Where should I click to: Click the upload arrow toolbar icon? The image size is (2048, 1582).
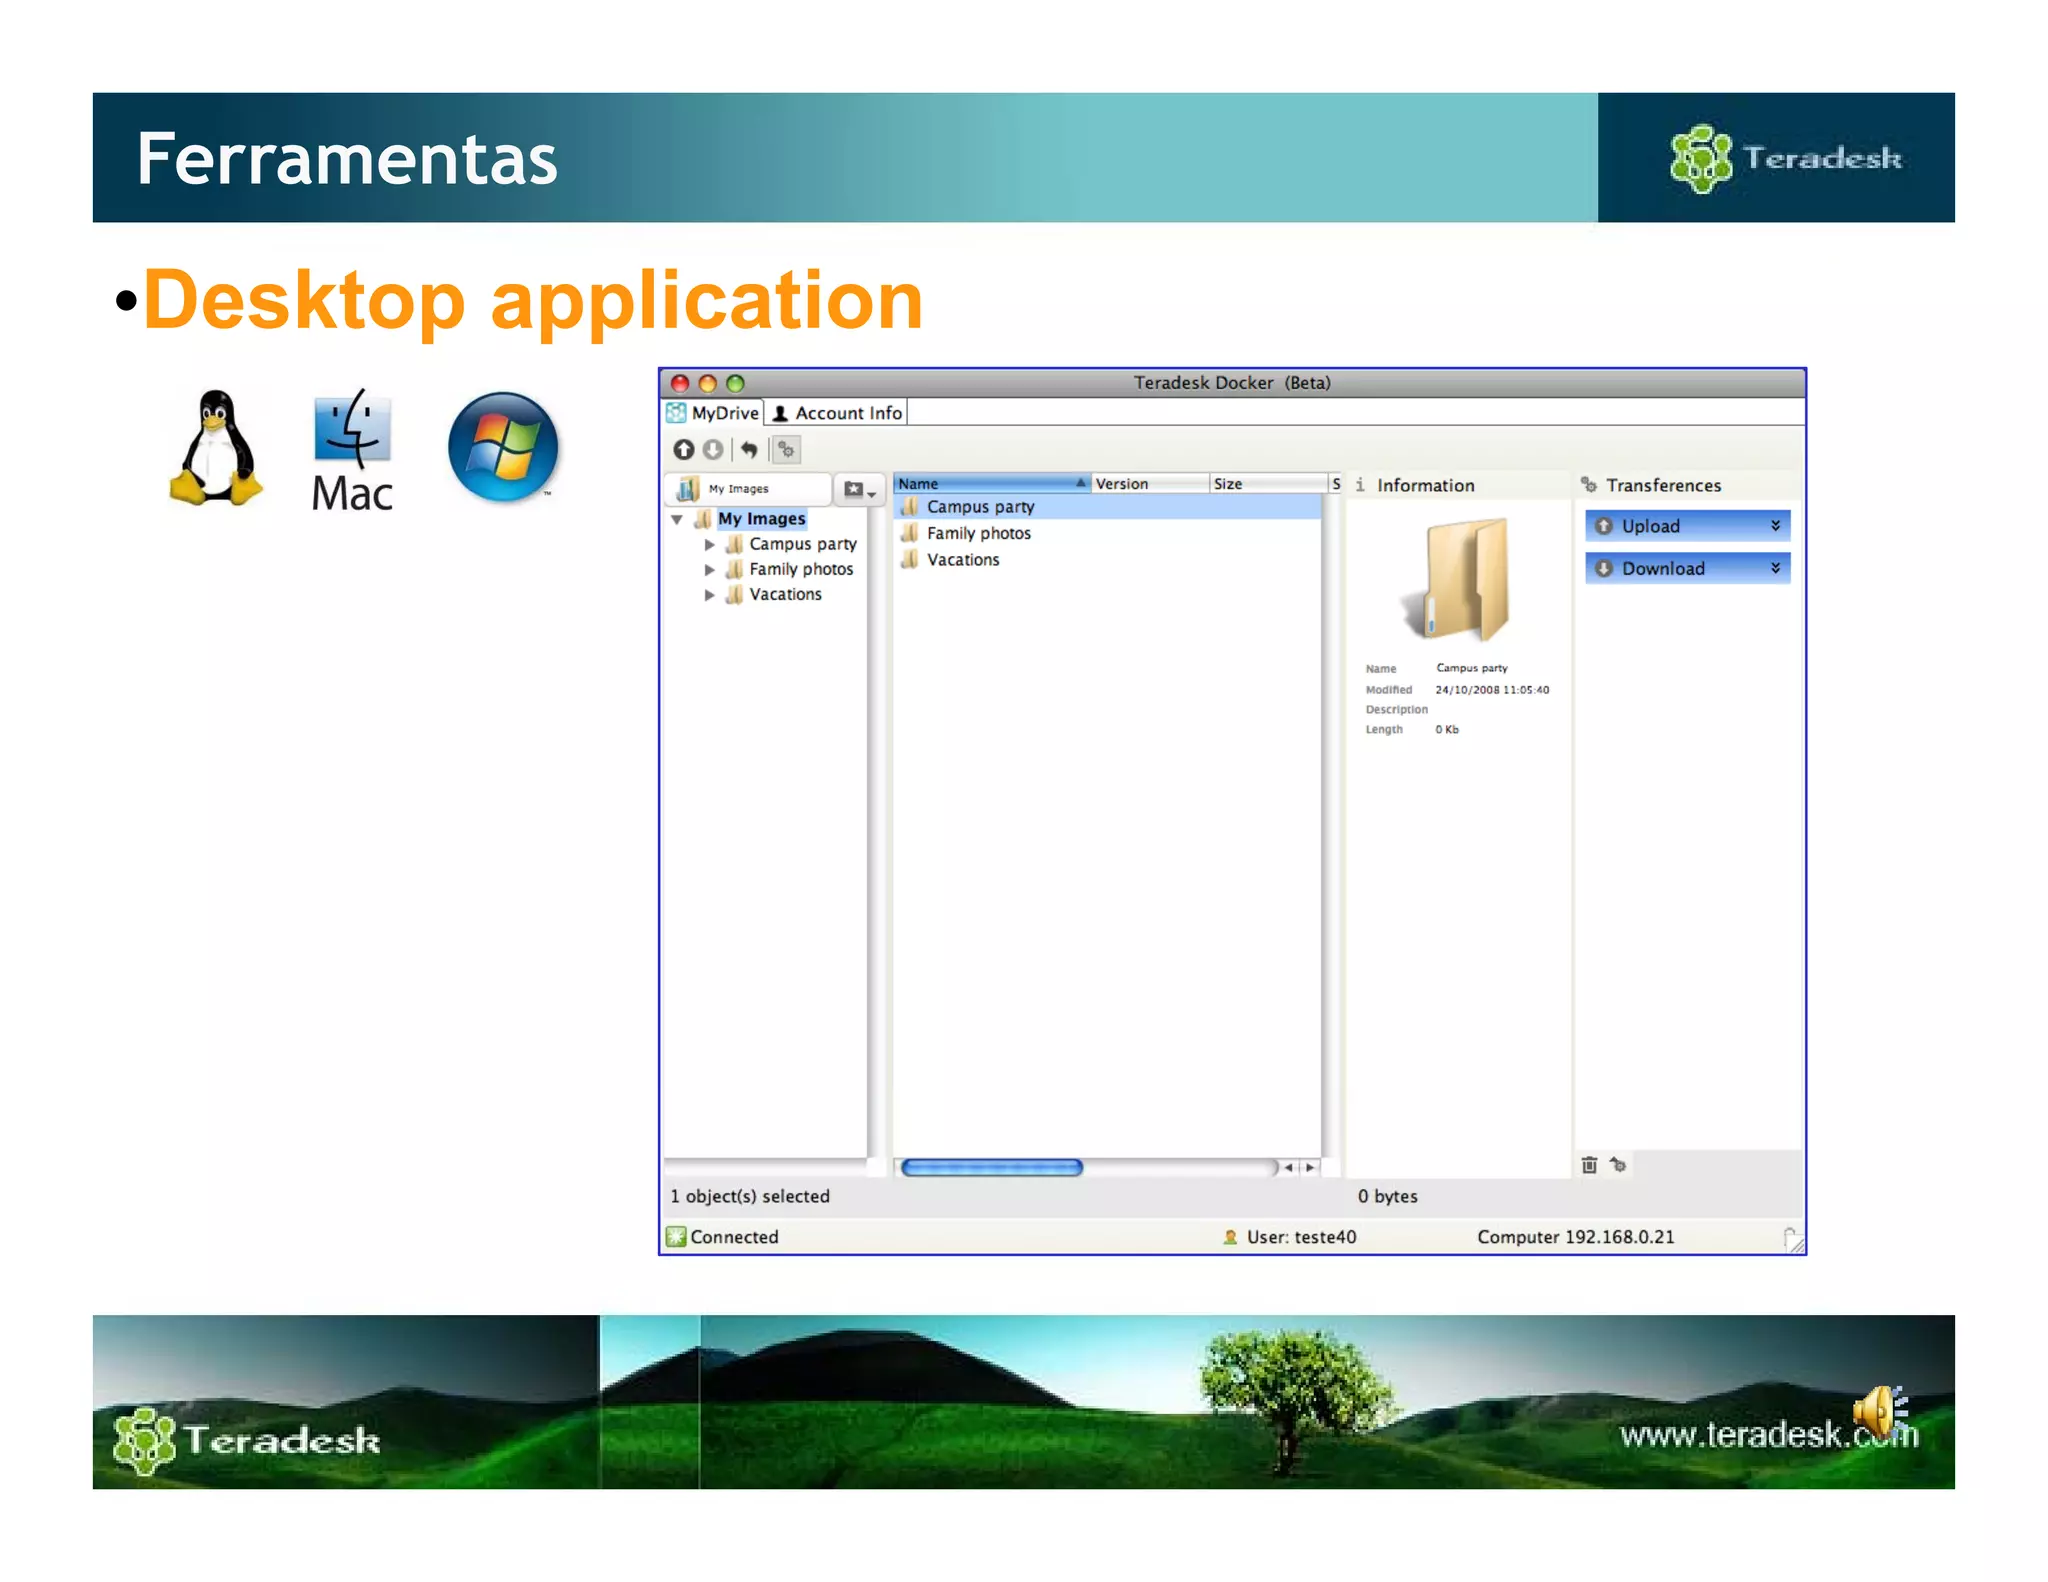click(x=684, y=450)
